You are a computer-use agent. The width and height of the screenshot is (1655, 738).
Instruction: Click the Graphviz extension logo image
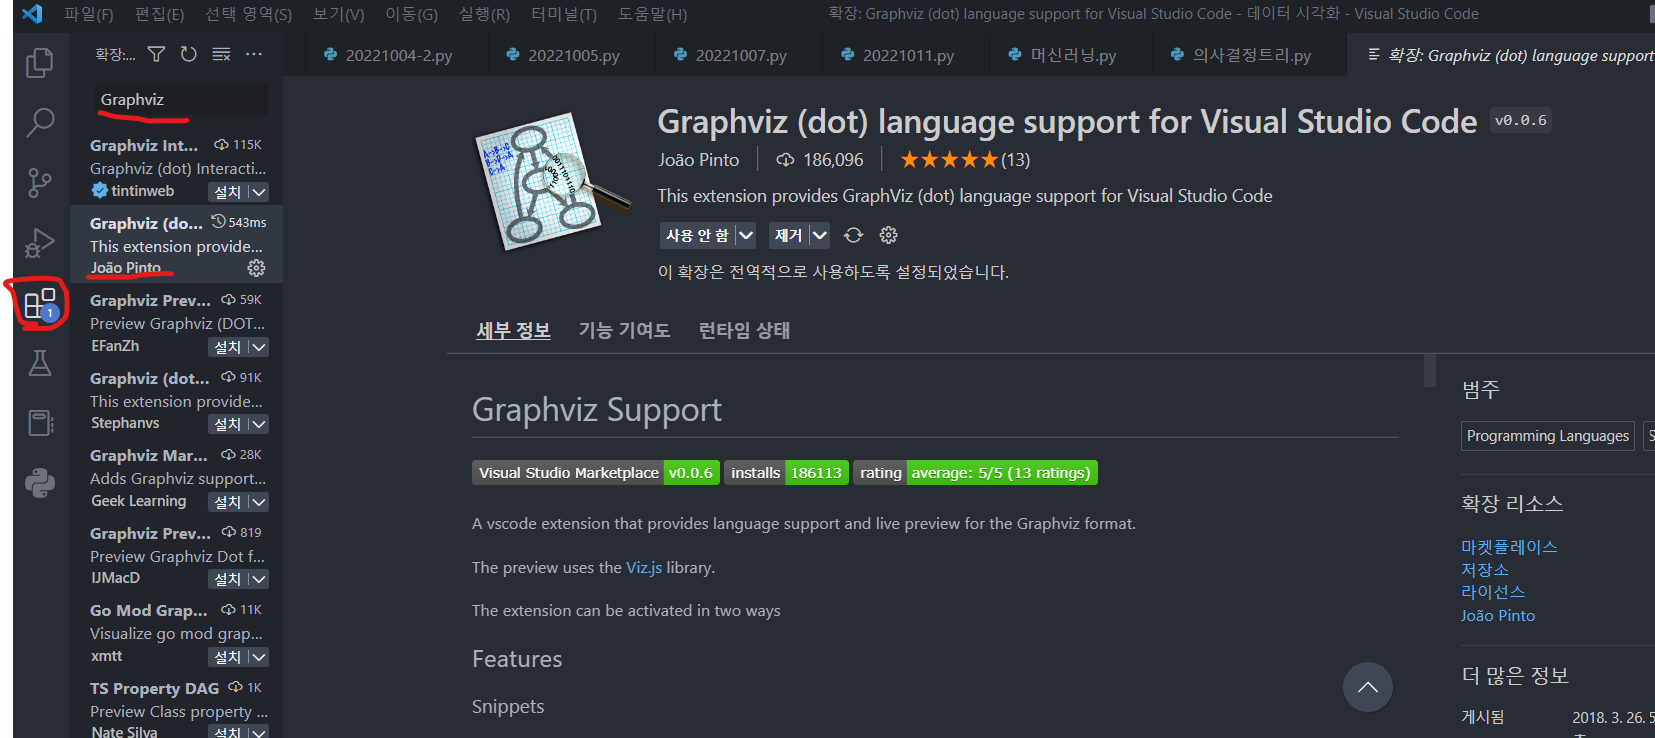551,180
